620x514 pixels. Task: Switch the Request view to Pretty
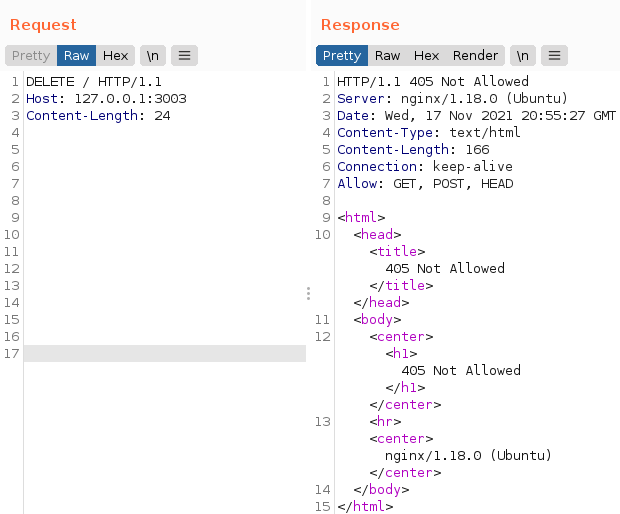click(x=31, y=56)
